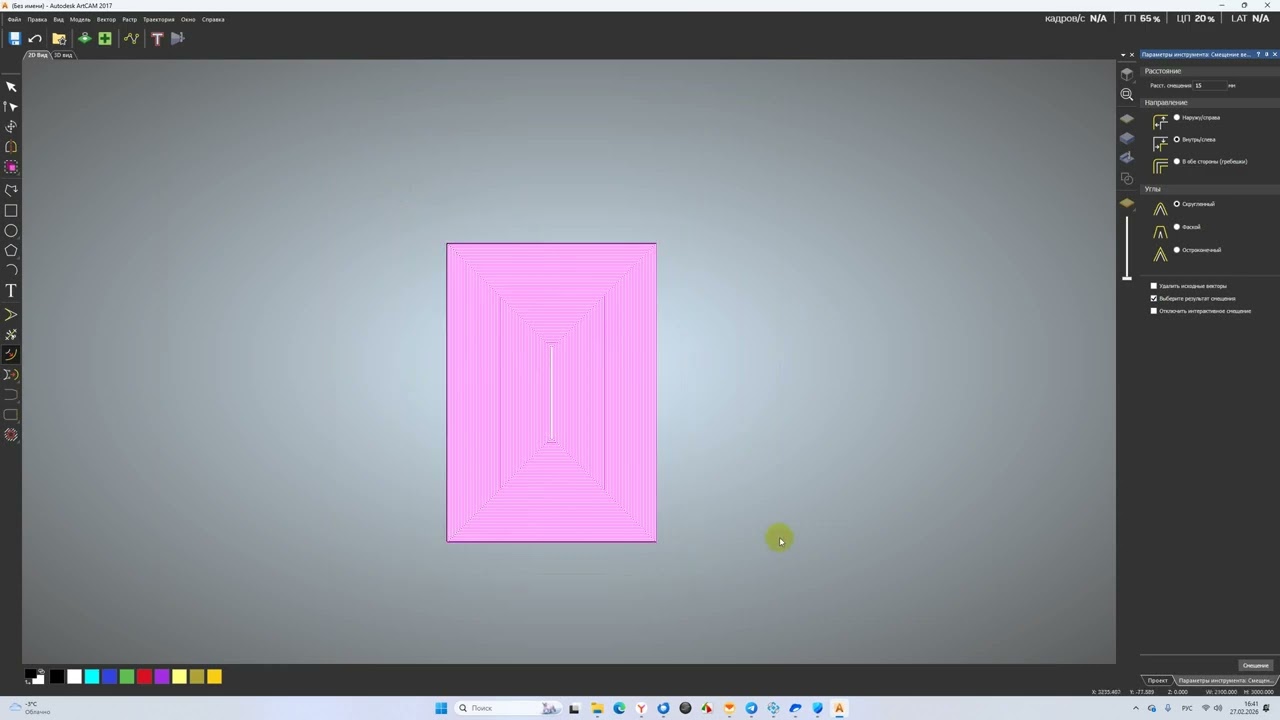Click the relief contrast vertical slider

click(x=1127, y=248)
